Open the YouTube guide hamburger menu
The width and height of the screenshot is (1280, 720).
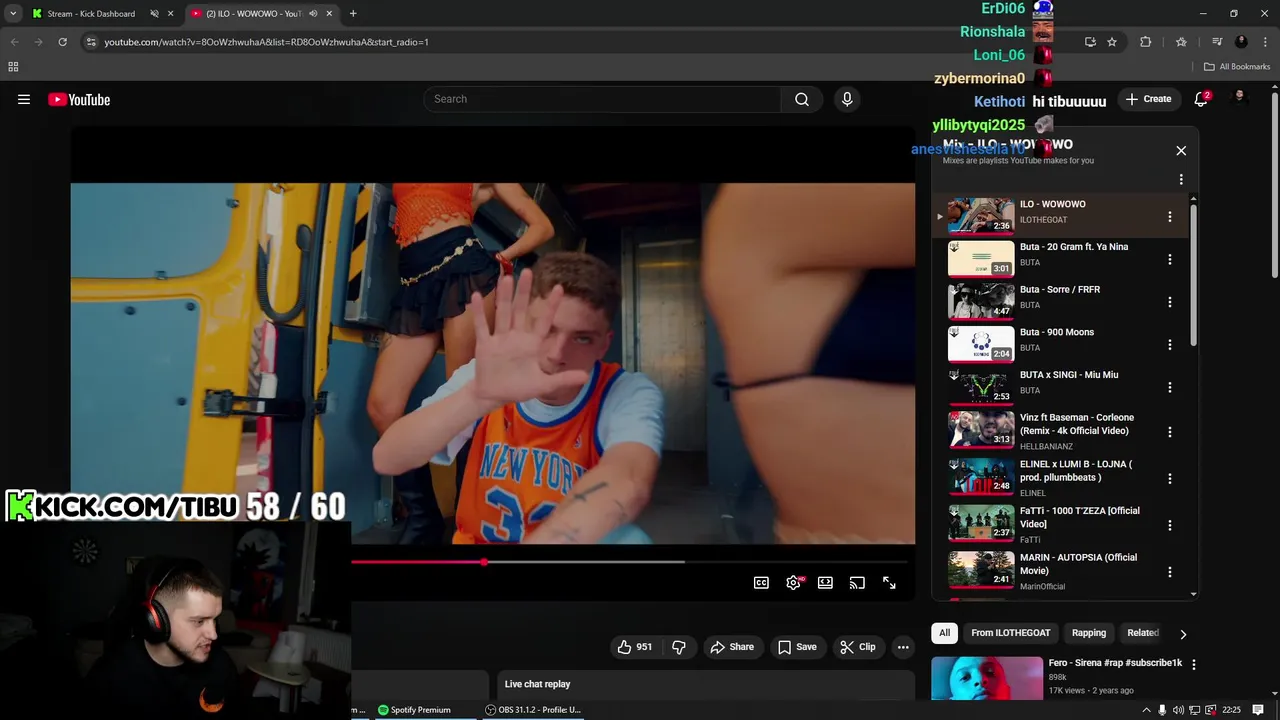tap(24, 99)
